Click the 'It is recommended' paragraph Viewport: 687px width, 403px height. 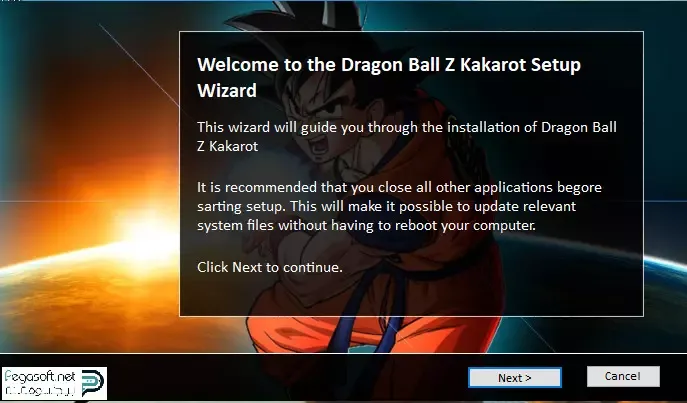399,206
